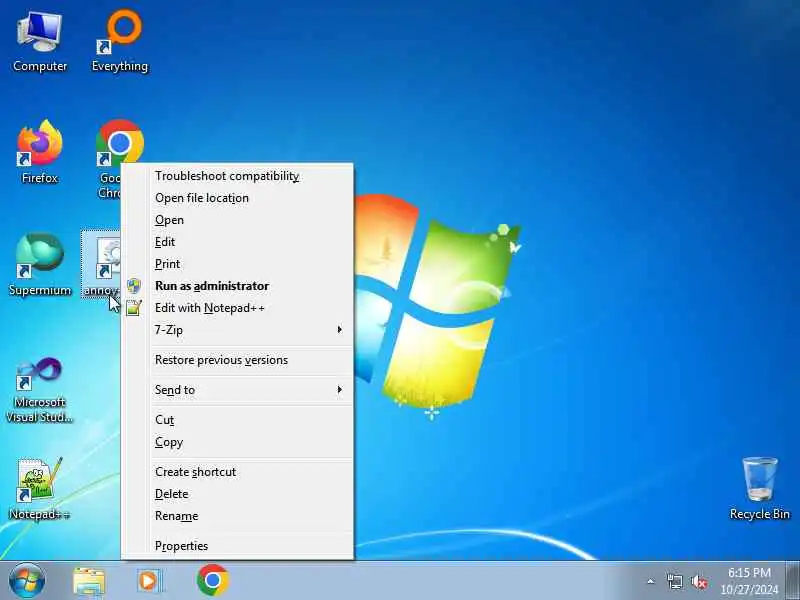Click the Show desktop strip

793,581
